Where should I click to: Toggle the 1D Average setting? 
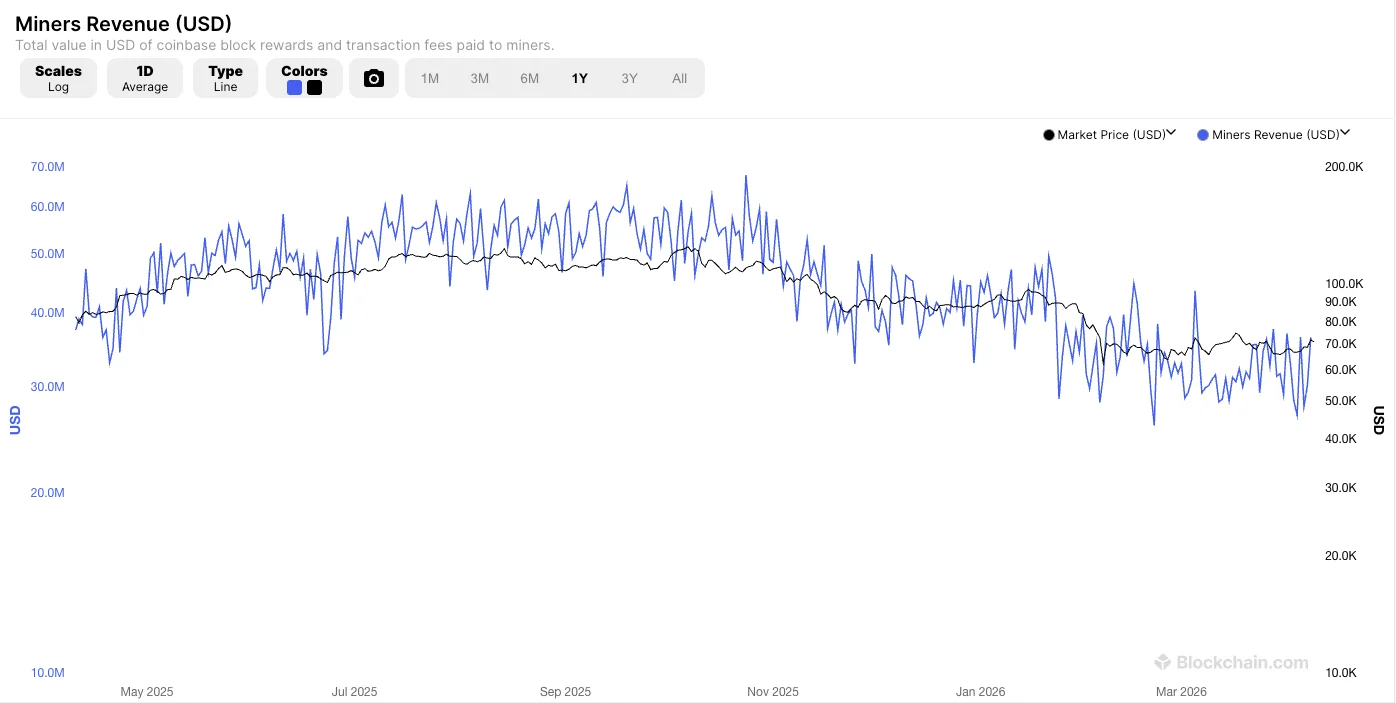[145, 78]
